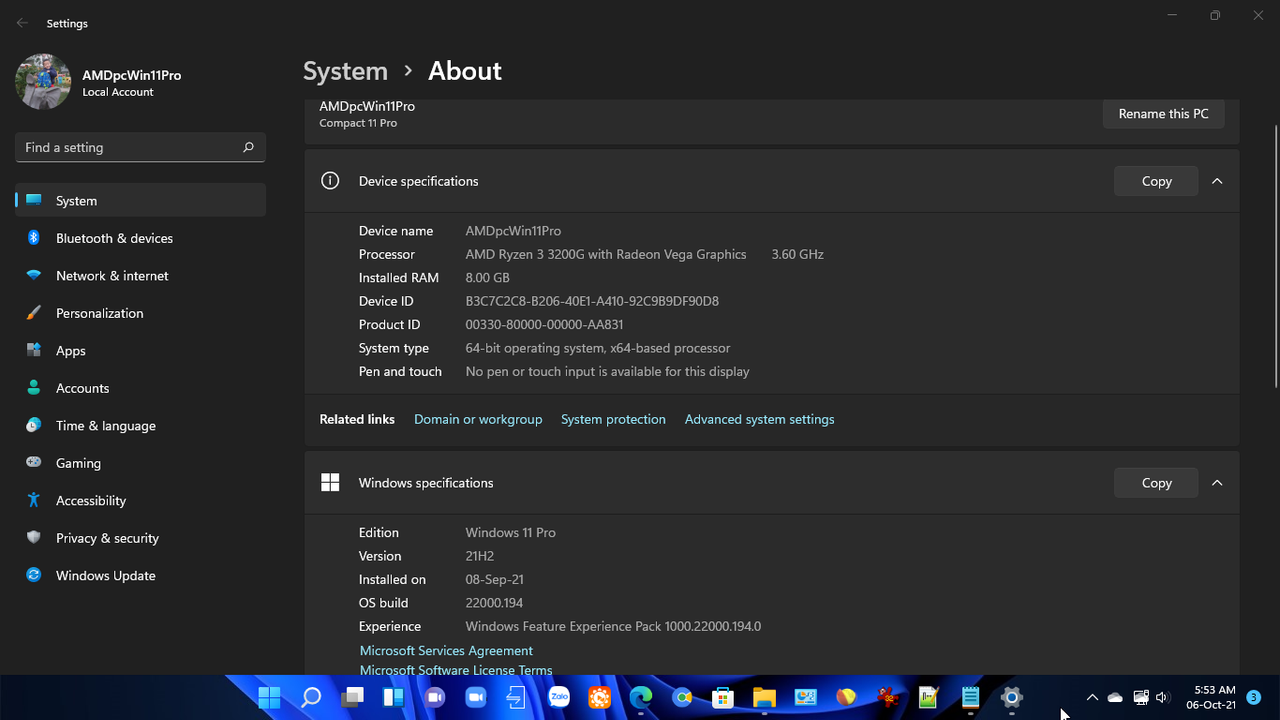1280x720 pixels.
Task: Open the System settings category
Action: [x=140, y=200]
